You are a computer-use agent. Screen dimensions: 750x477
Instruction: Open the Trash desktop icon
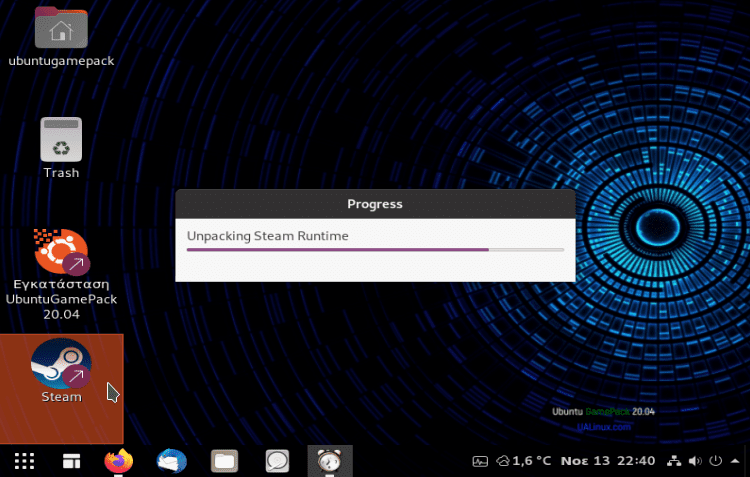[x=61, y=139]
